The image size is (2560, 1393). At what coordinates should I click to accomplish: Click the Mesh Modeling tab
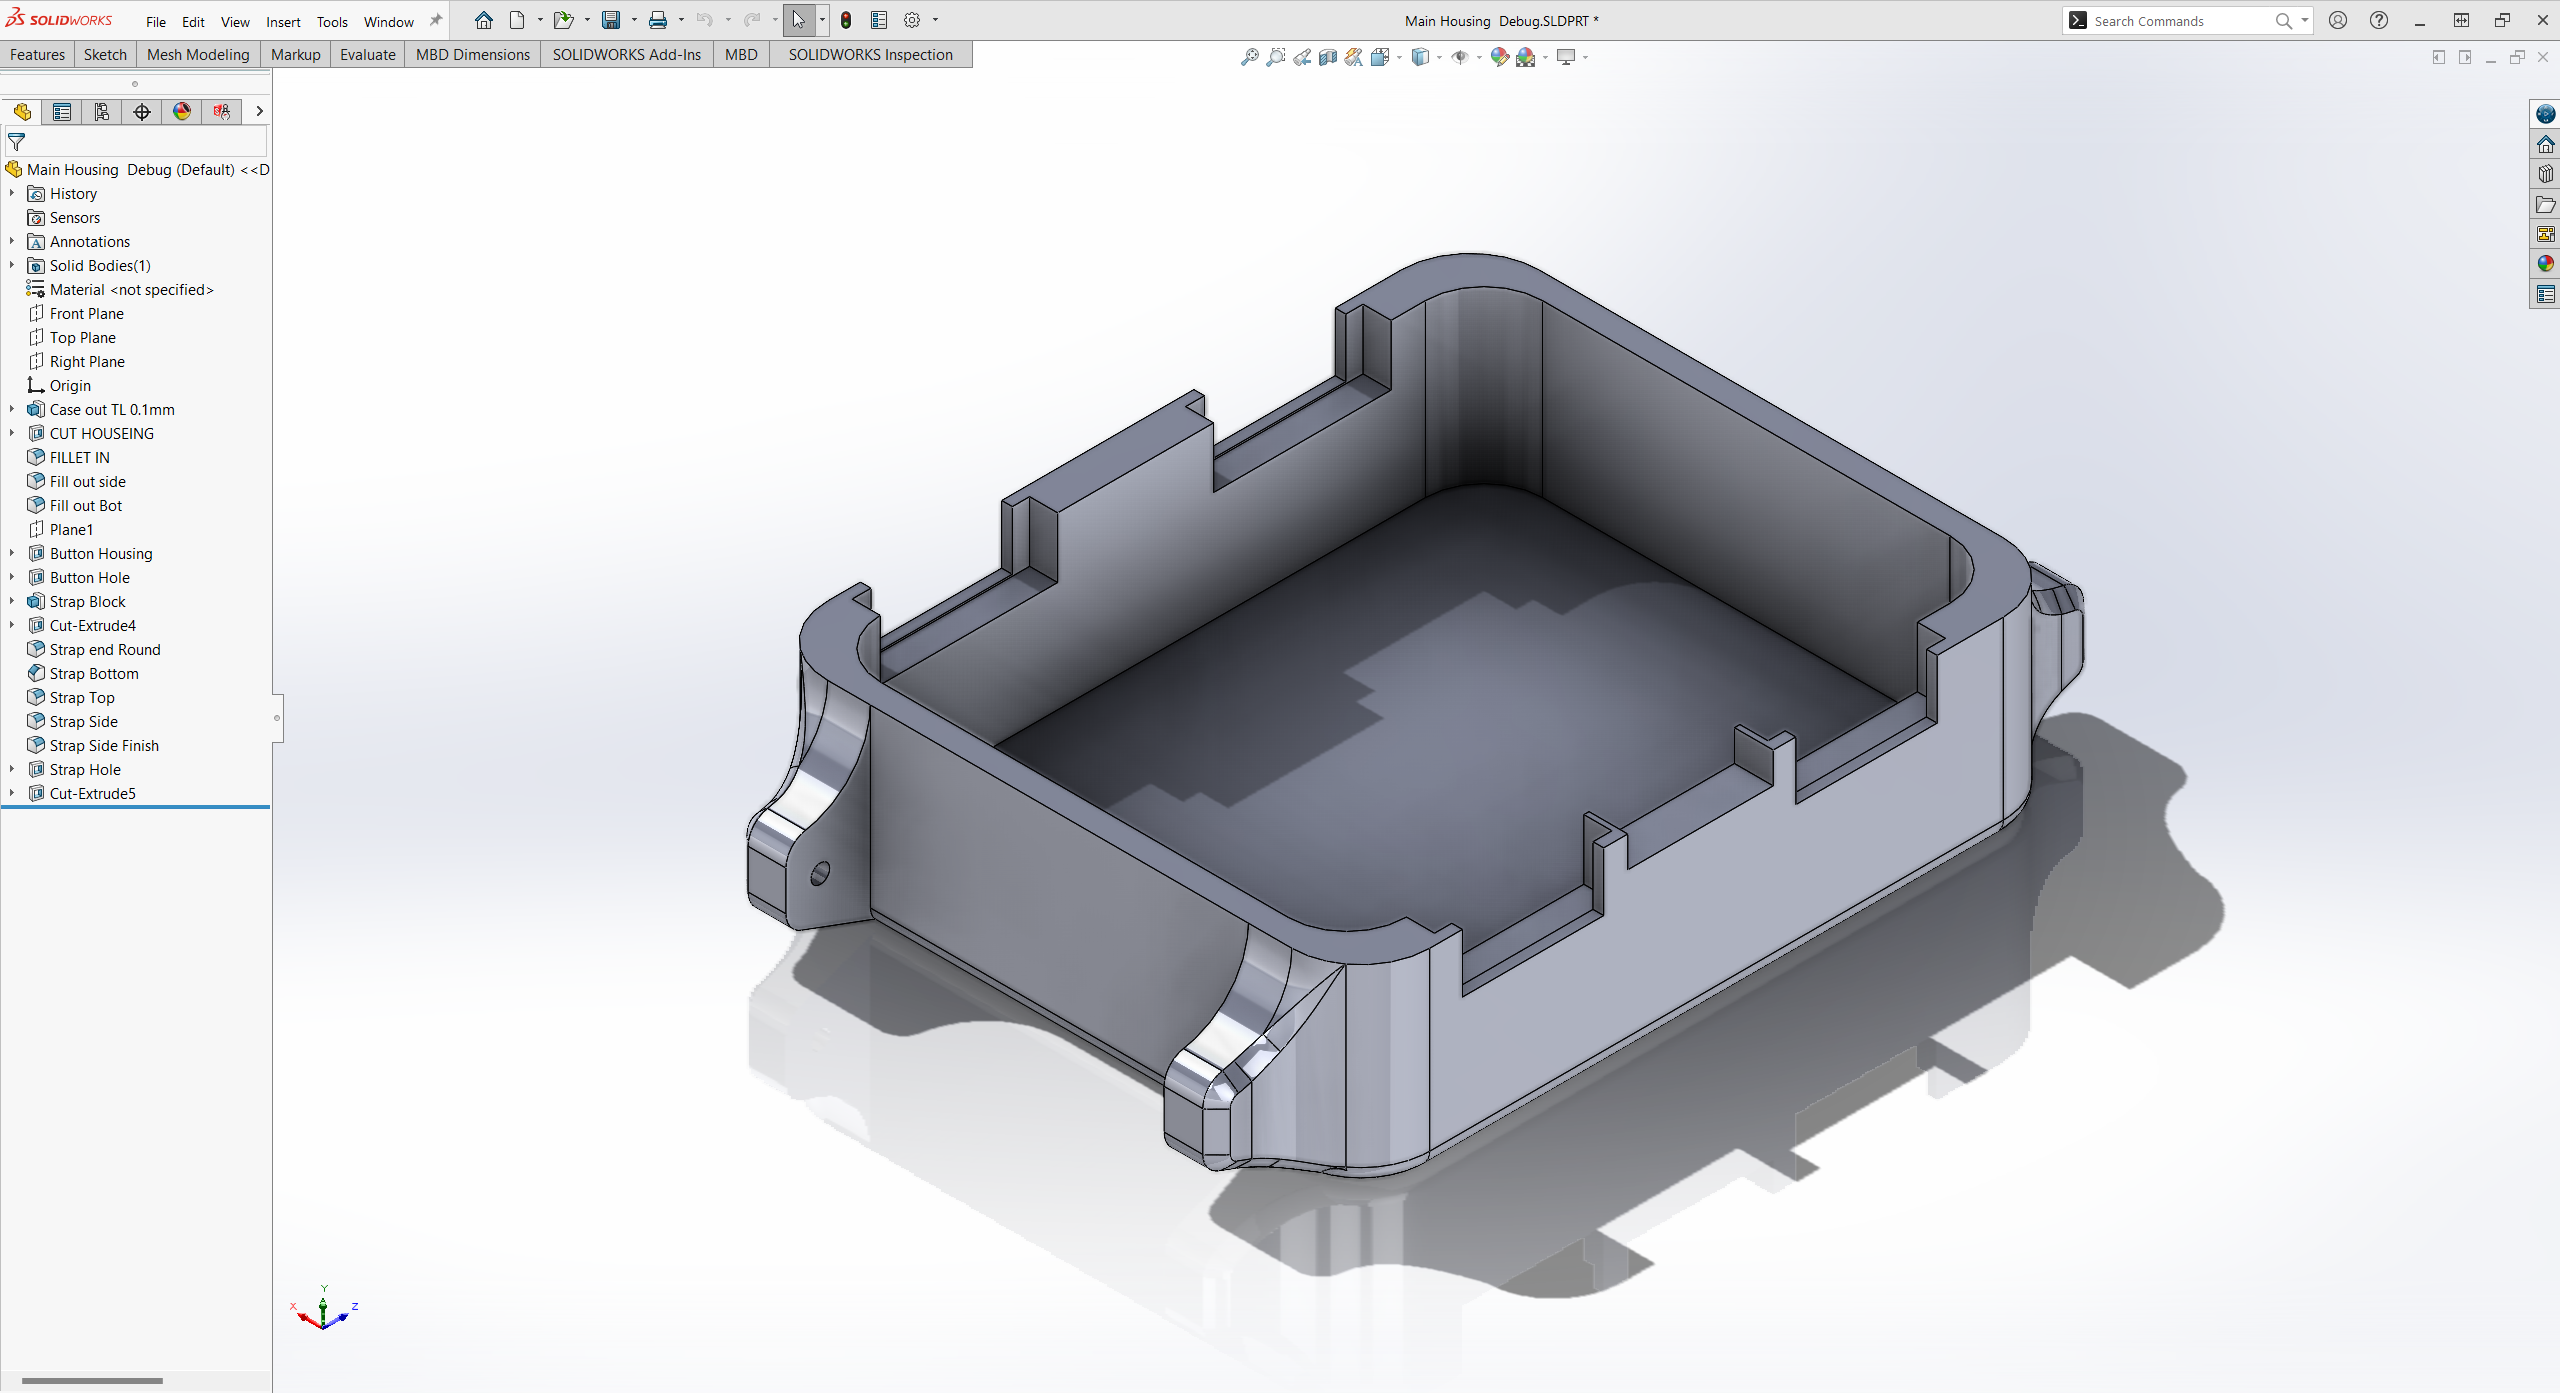click(x=195, y=53)
